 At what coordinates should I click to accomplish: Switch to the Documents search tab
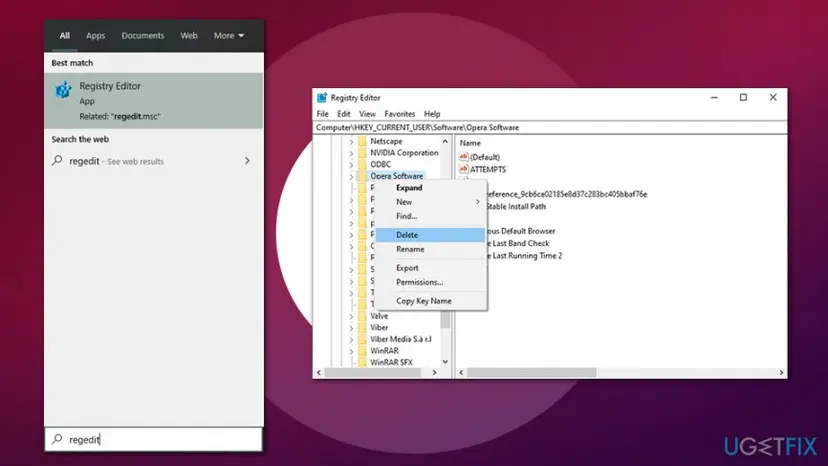pyautogui.click(x=143, y=35)
